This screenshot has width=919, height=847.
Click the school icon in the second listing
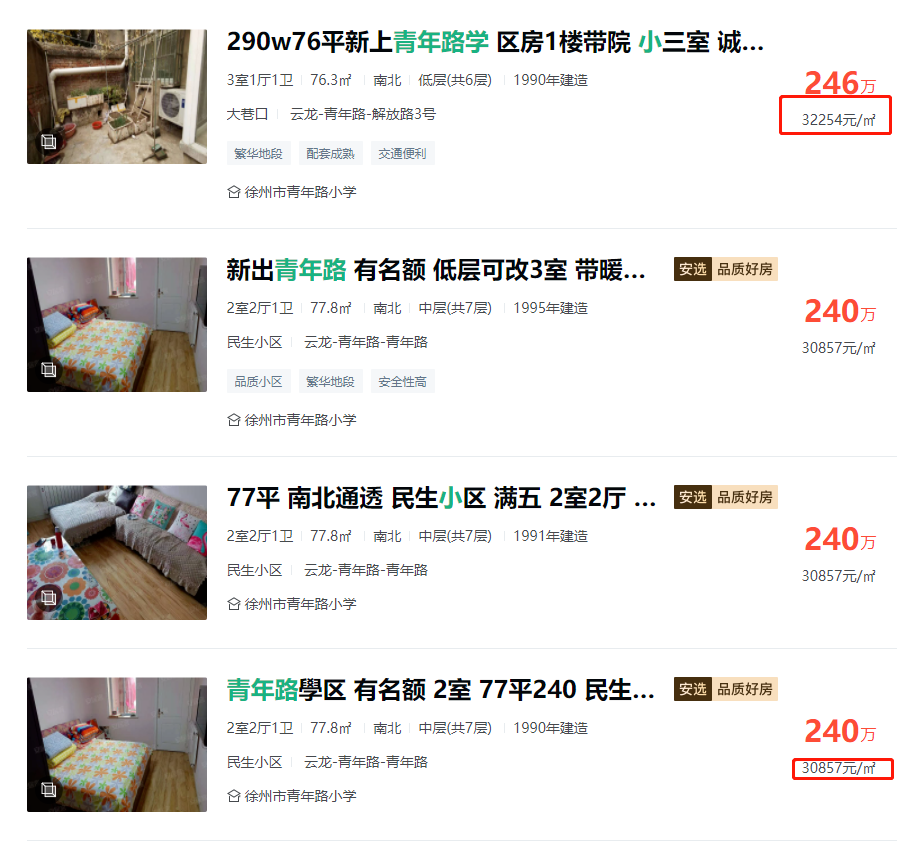(x=234, y=420)
